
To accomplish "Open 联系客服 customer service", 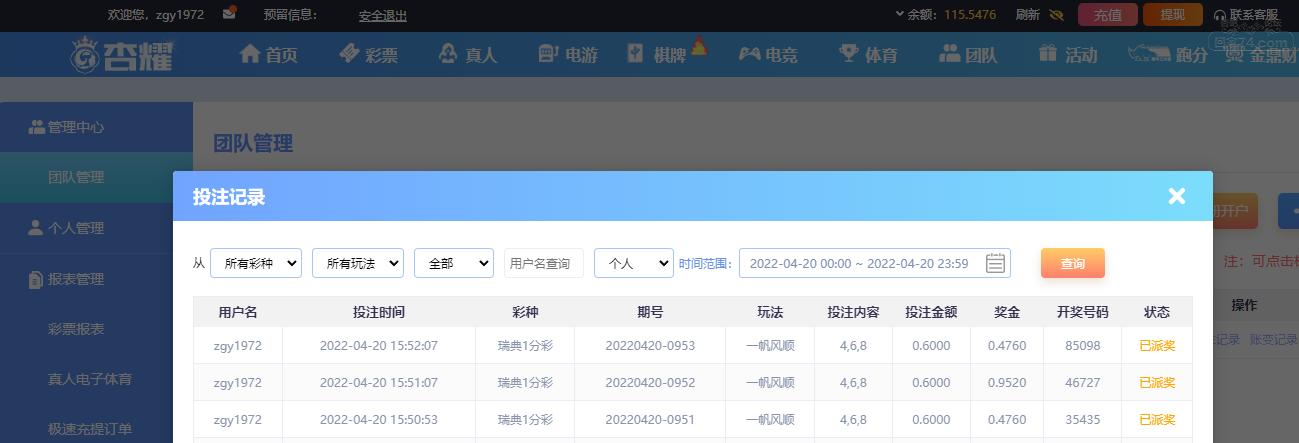I will point(1246,15).
